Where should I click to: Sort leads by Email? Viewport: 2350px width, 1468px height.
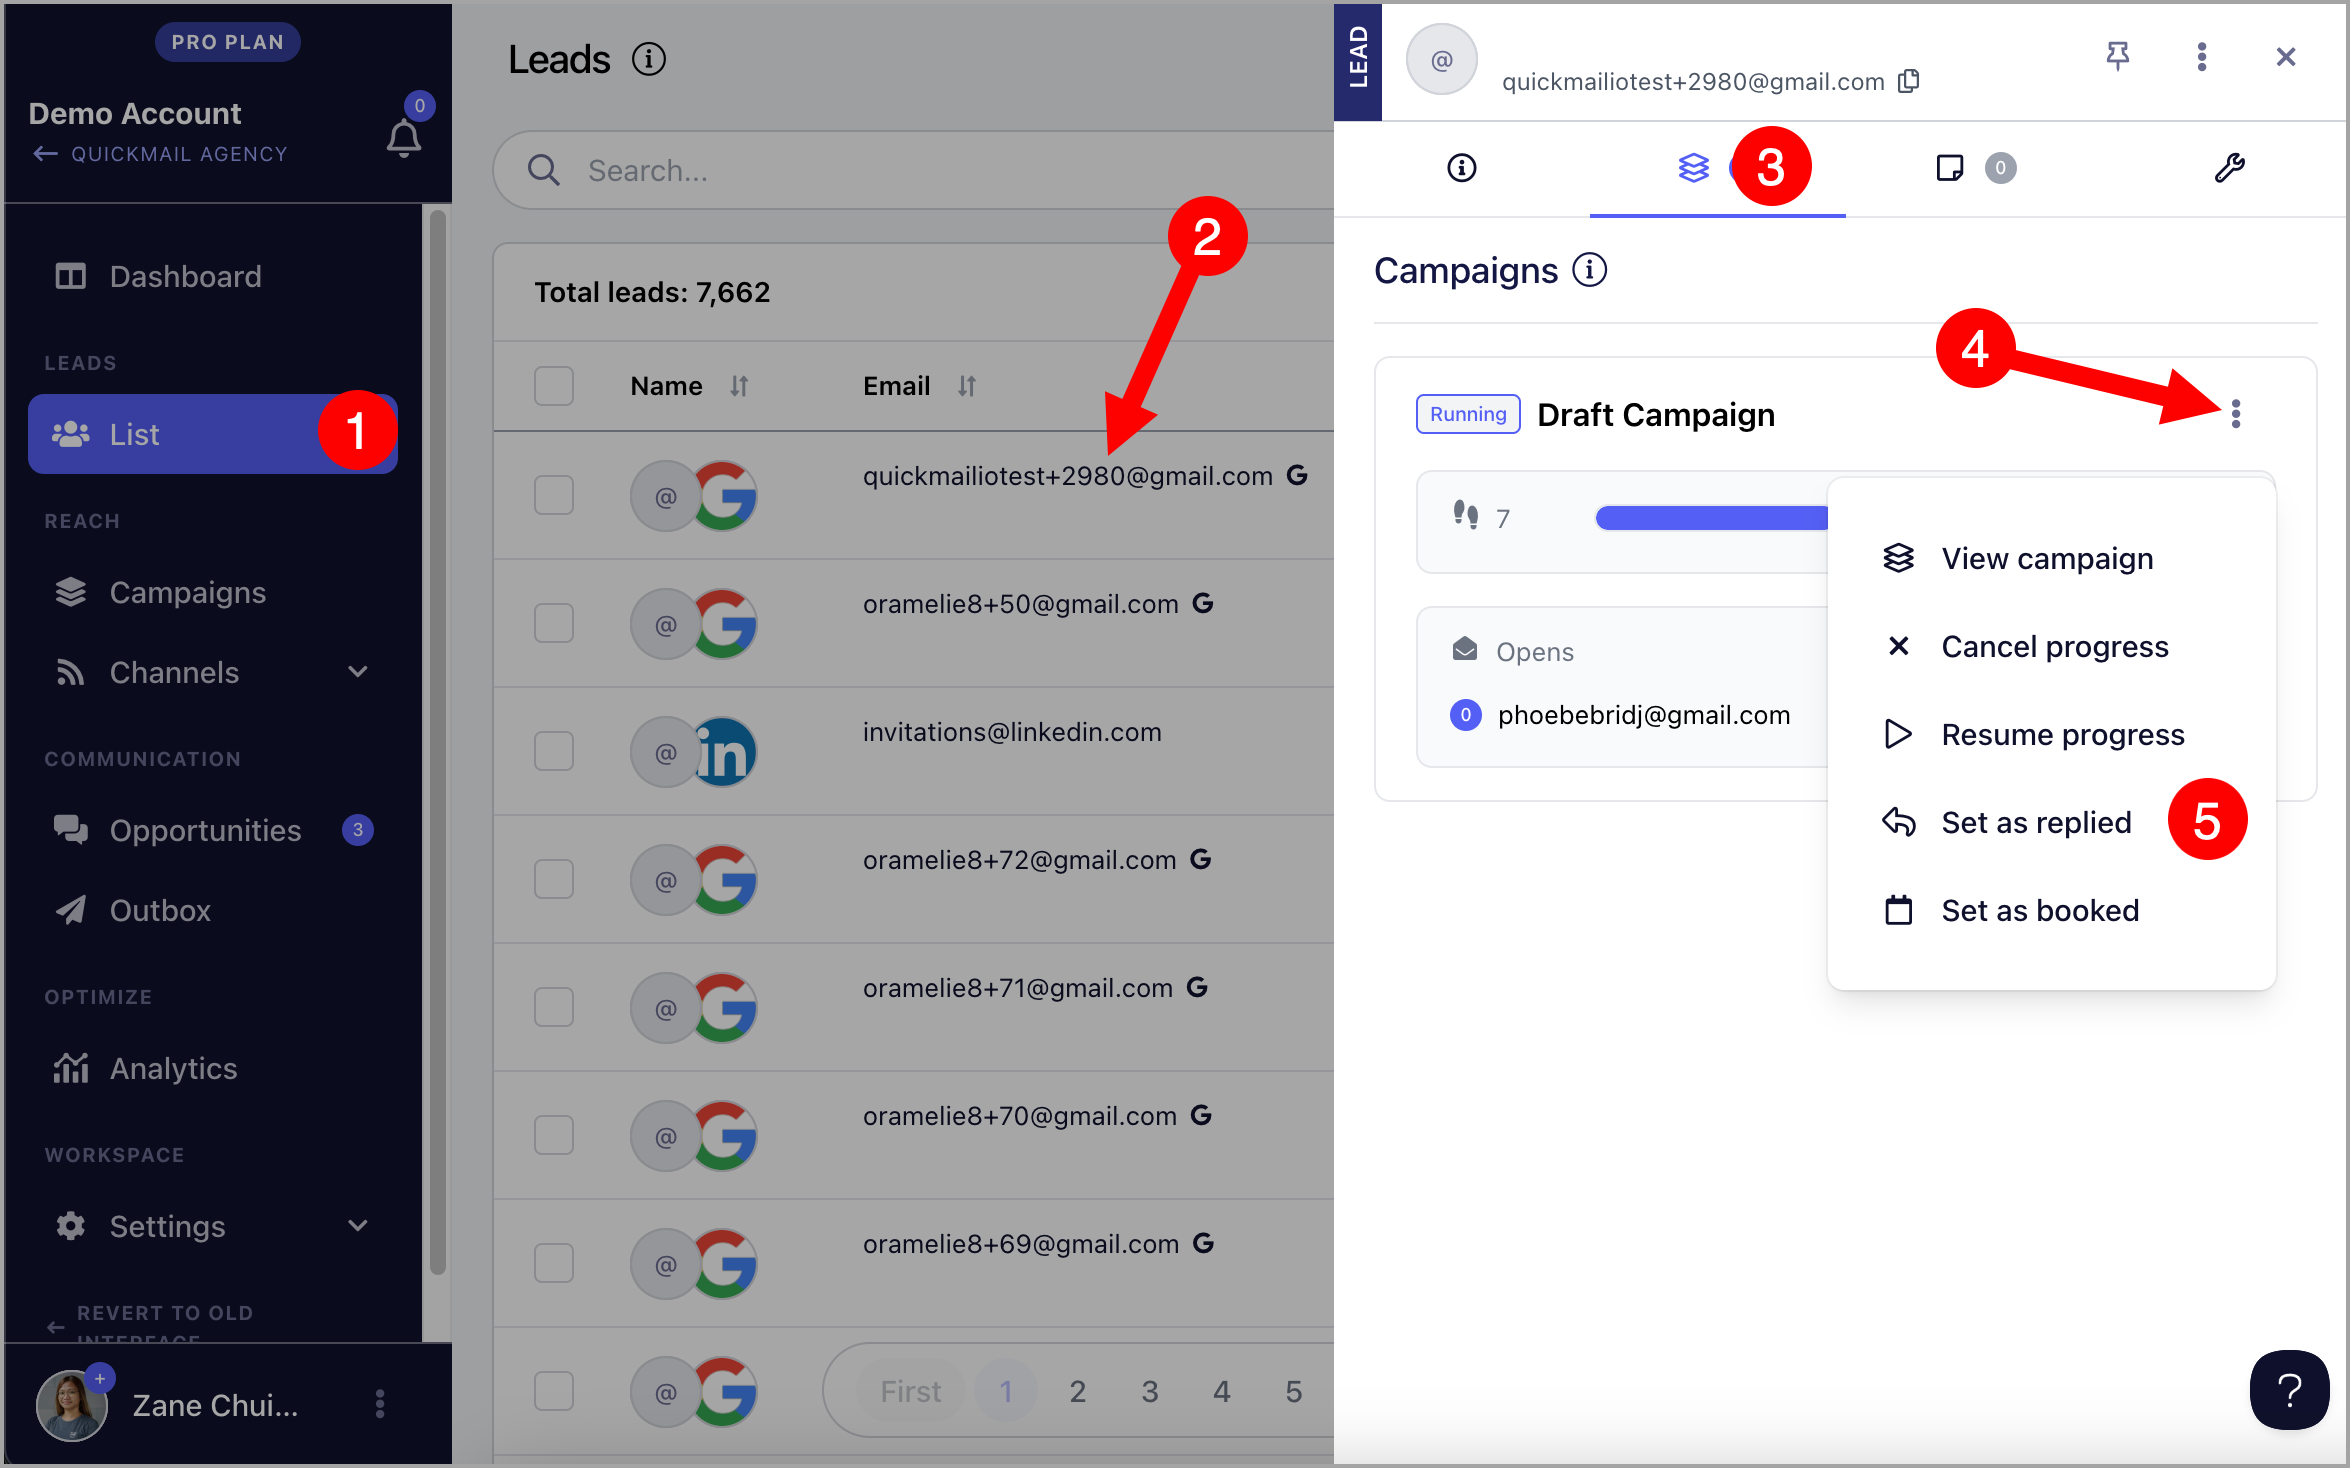[966, 386]
